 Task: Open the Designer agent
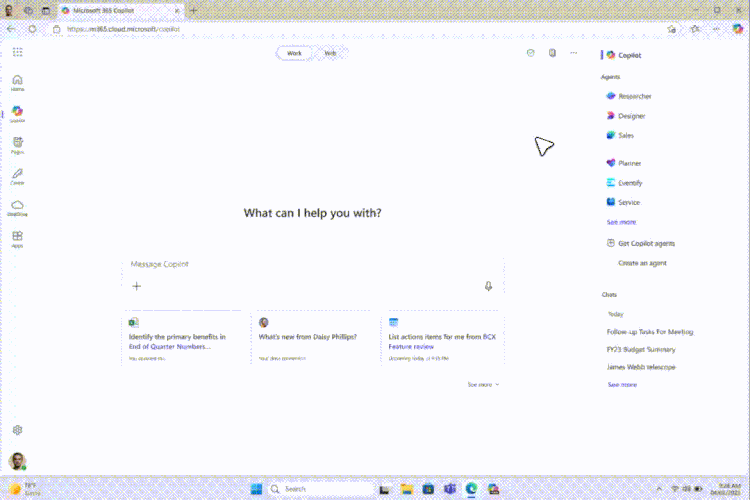pos(626,116)
